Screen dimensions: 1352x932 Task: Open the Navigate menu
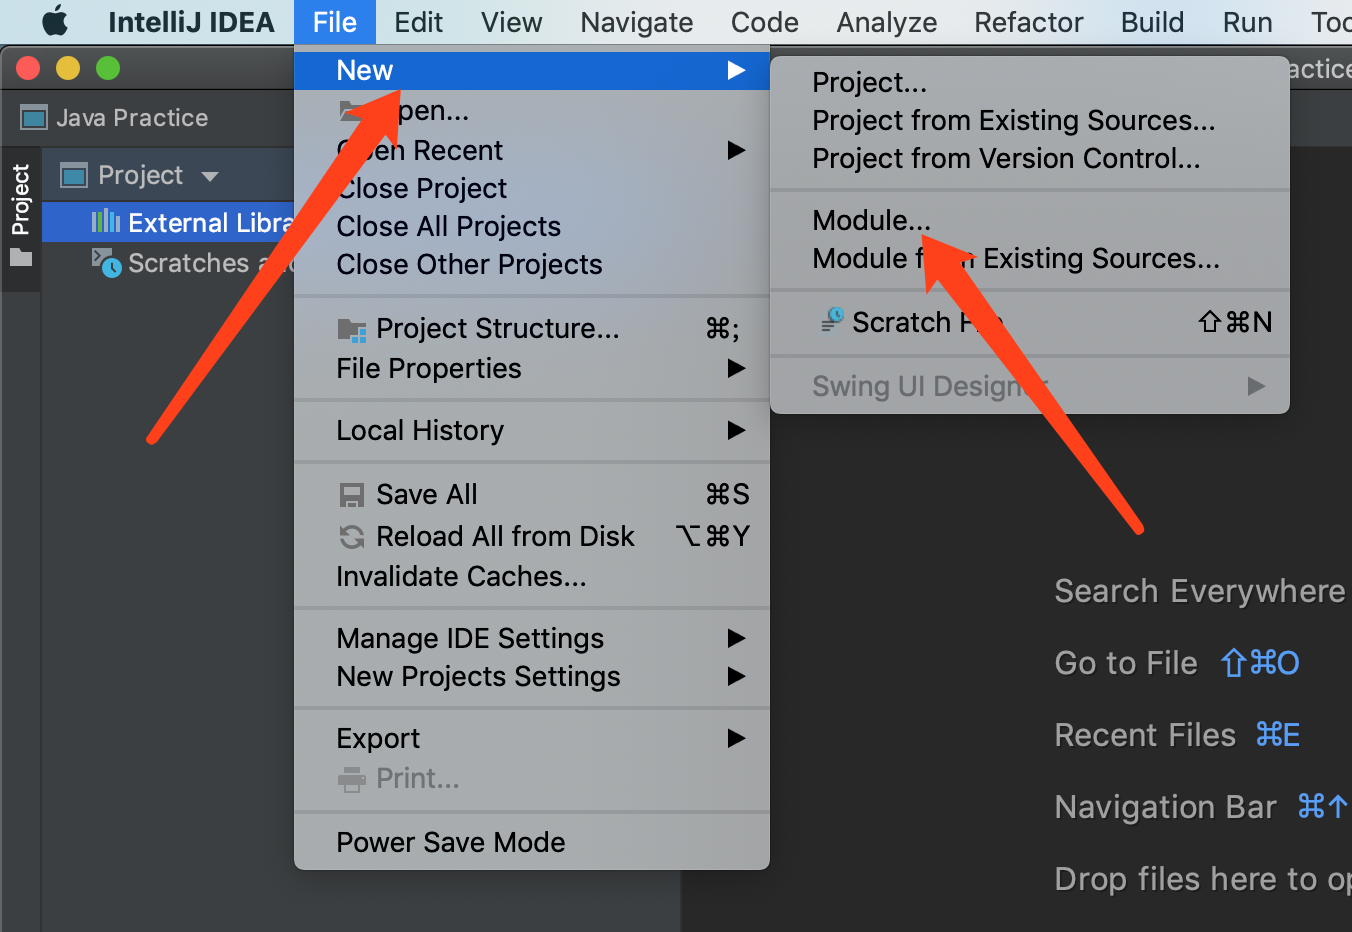pyautogui.click(x=636, y=22)
